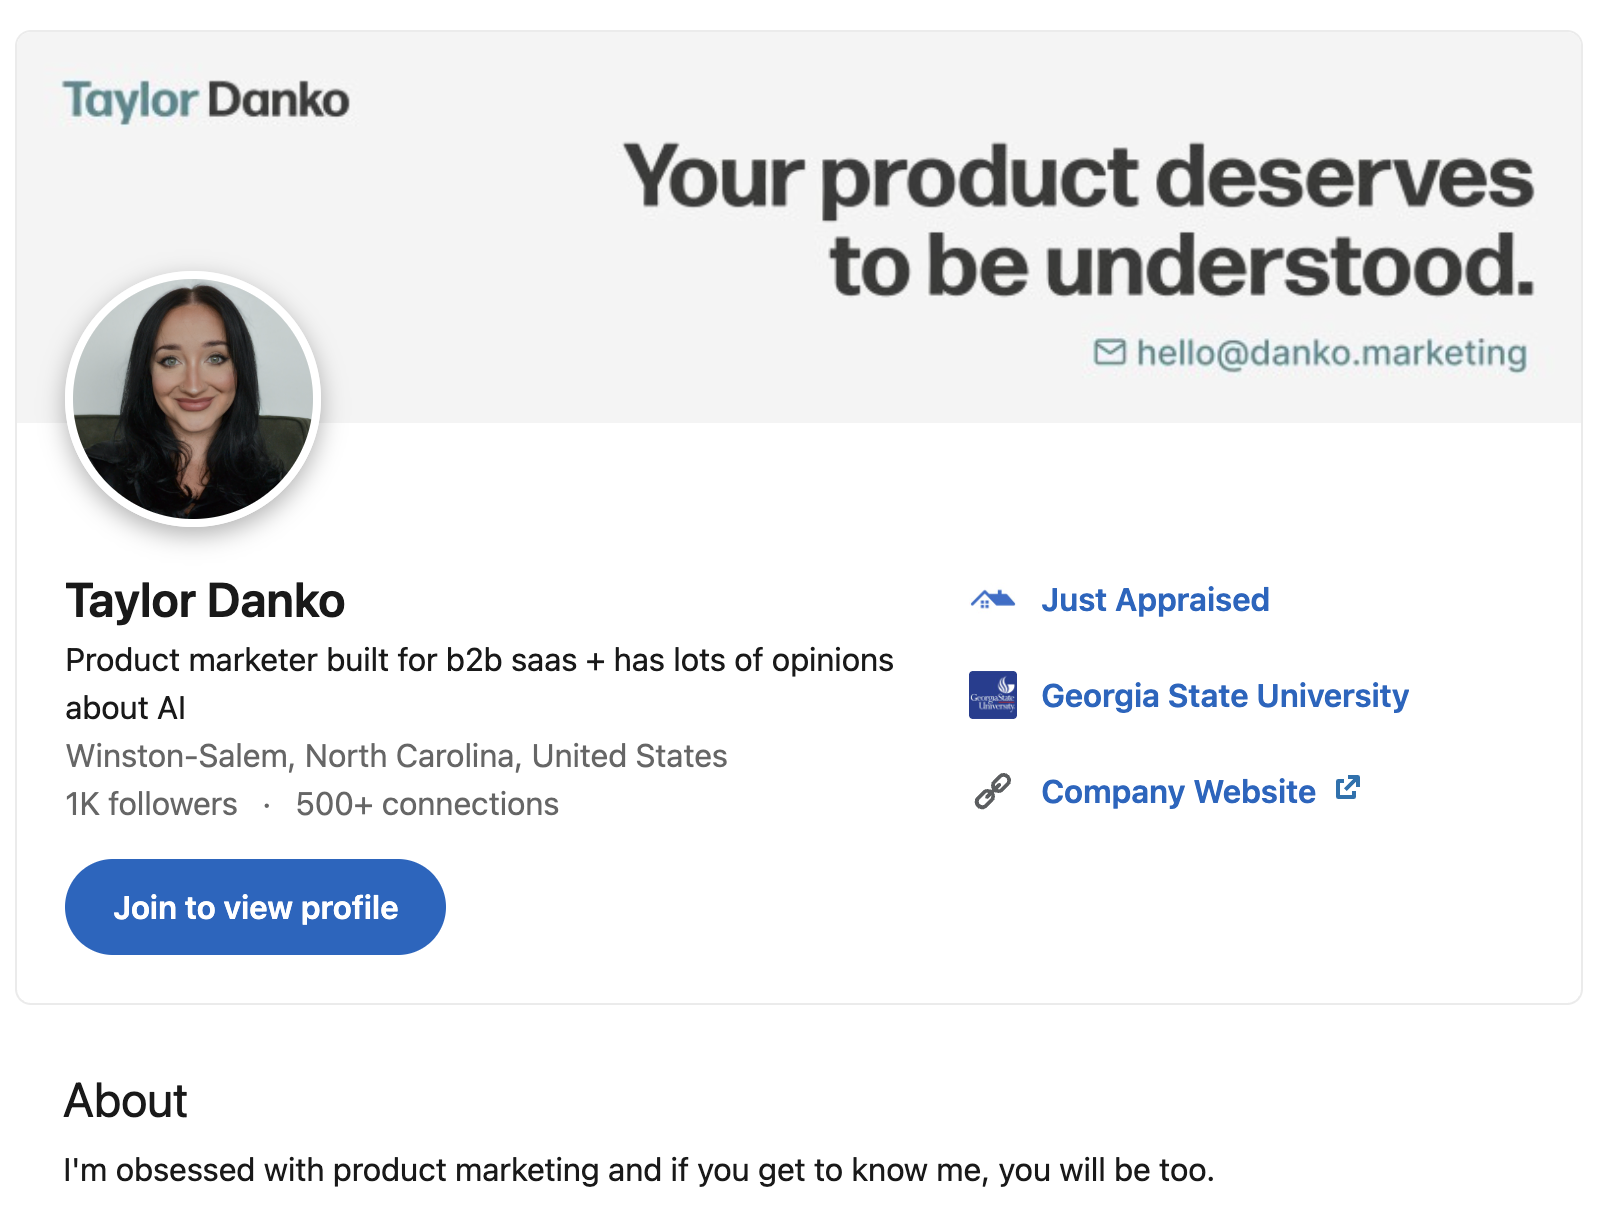Click the 500+ connections text
Image resolution: width=1610 pixels, height=1220 pixels.
tap(427, 804)
